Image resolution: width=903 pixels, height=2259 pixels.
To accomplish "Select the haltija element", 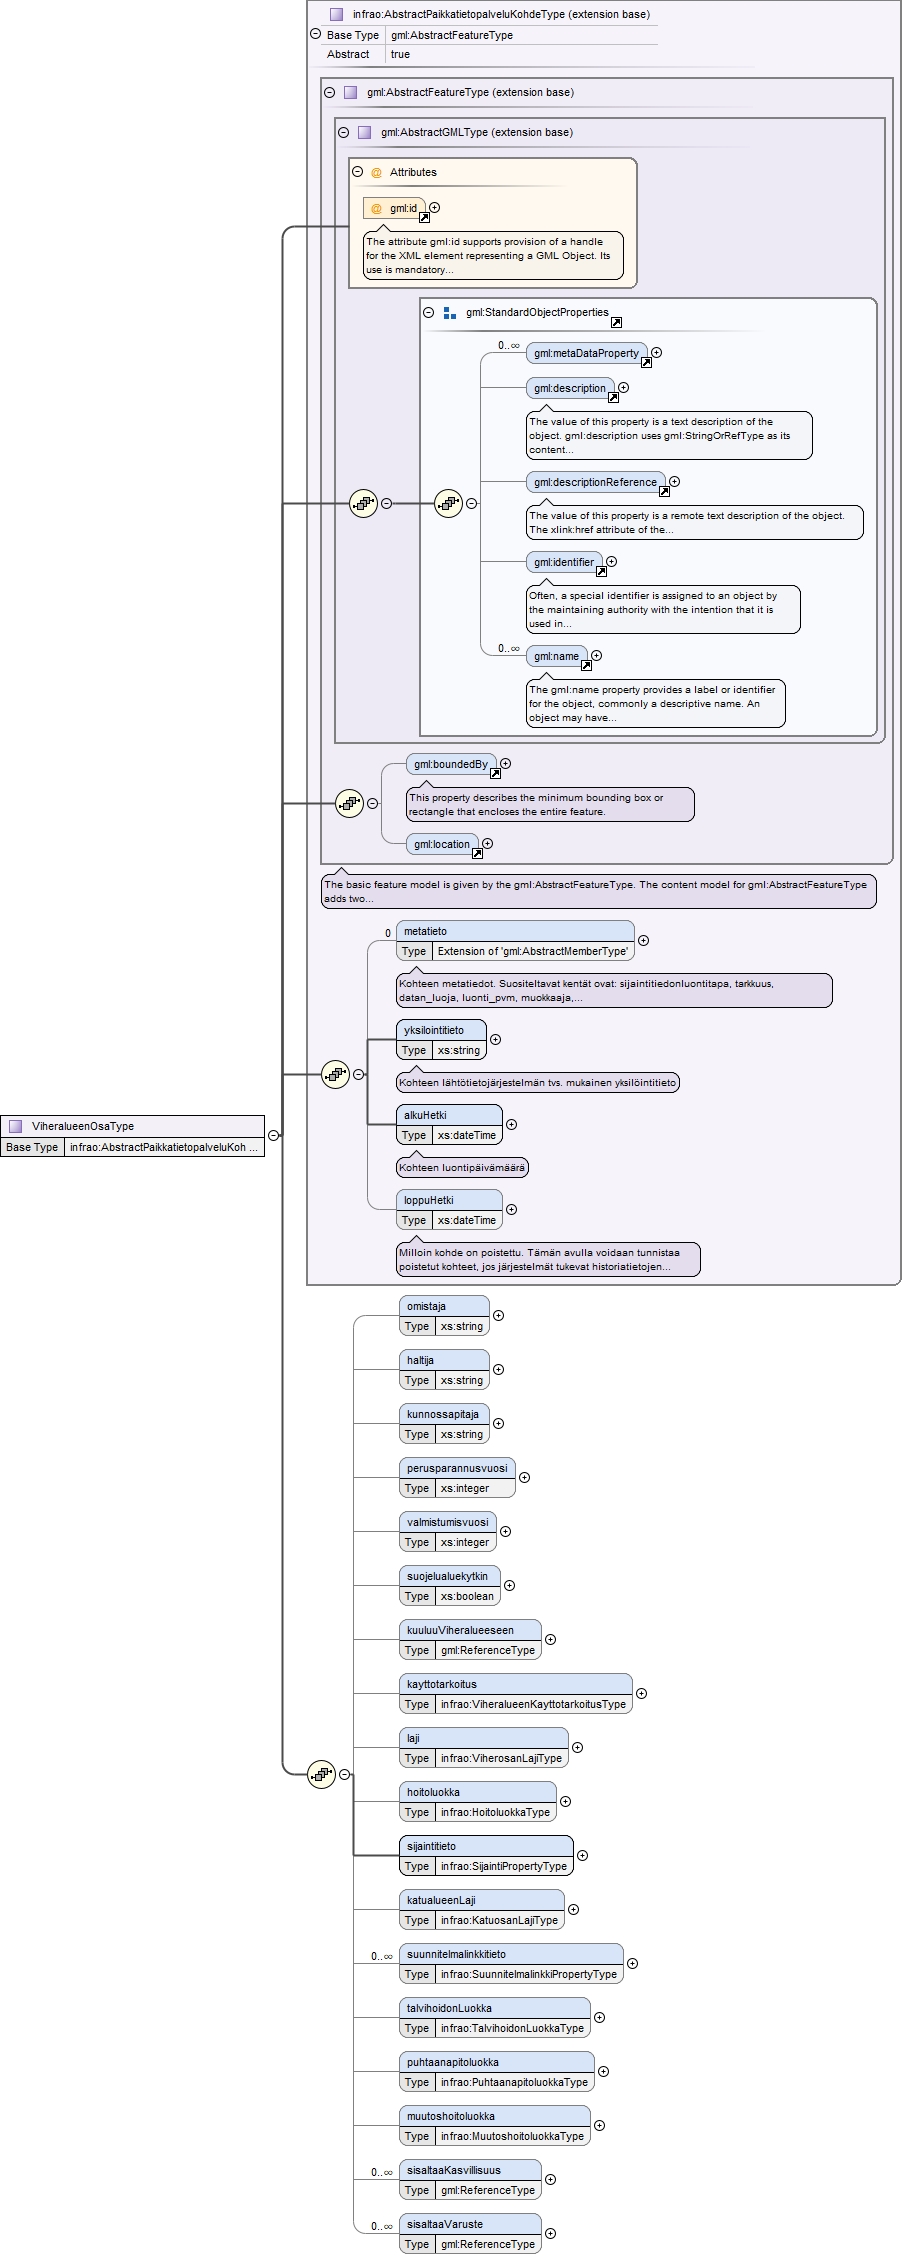I will tap(444, 1370).
